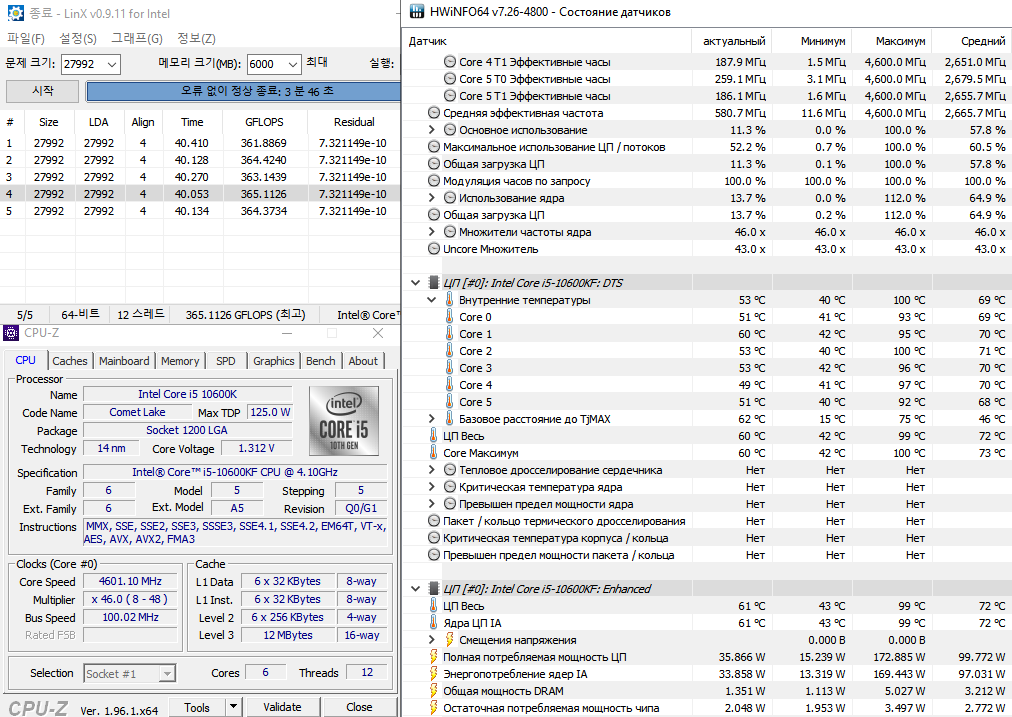Click thermometer icon for Ядра ЦП IA
This screenshot has width=1012, height=717.
pos(434,623)
